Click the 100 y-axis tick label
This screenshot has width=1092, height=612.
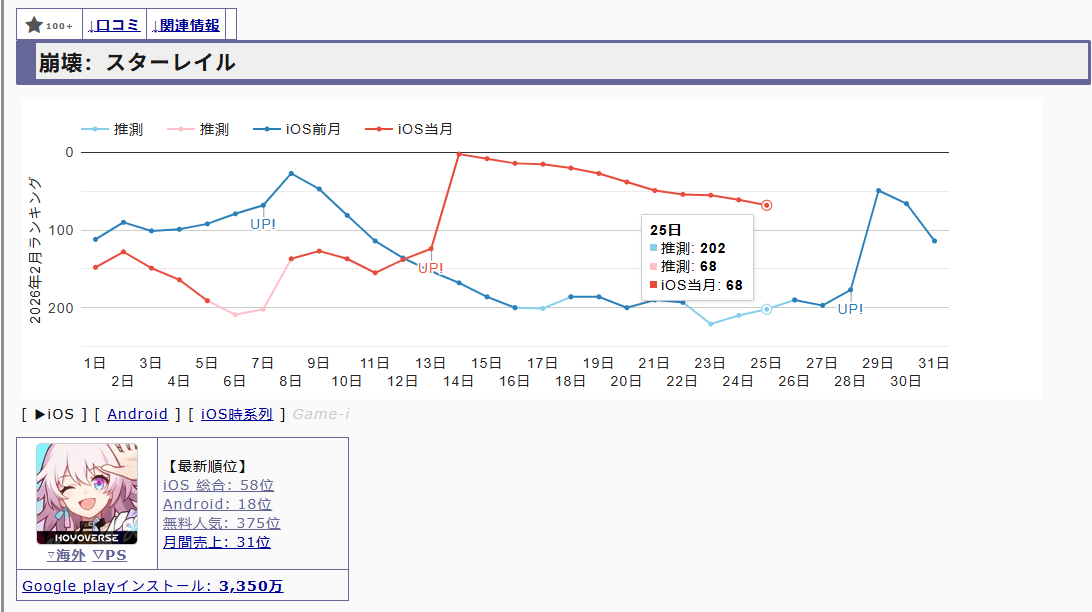click(x=61, y=230)
